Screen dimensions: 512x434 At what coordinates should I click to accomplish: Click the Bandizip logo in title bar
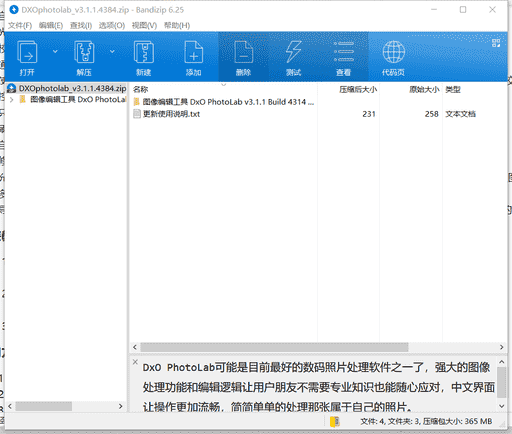pos(14,10)
